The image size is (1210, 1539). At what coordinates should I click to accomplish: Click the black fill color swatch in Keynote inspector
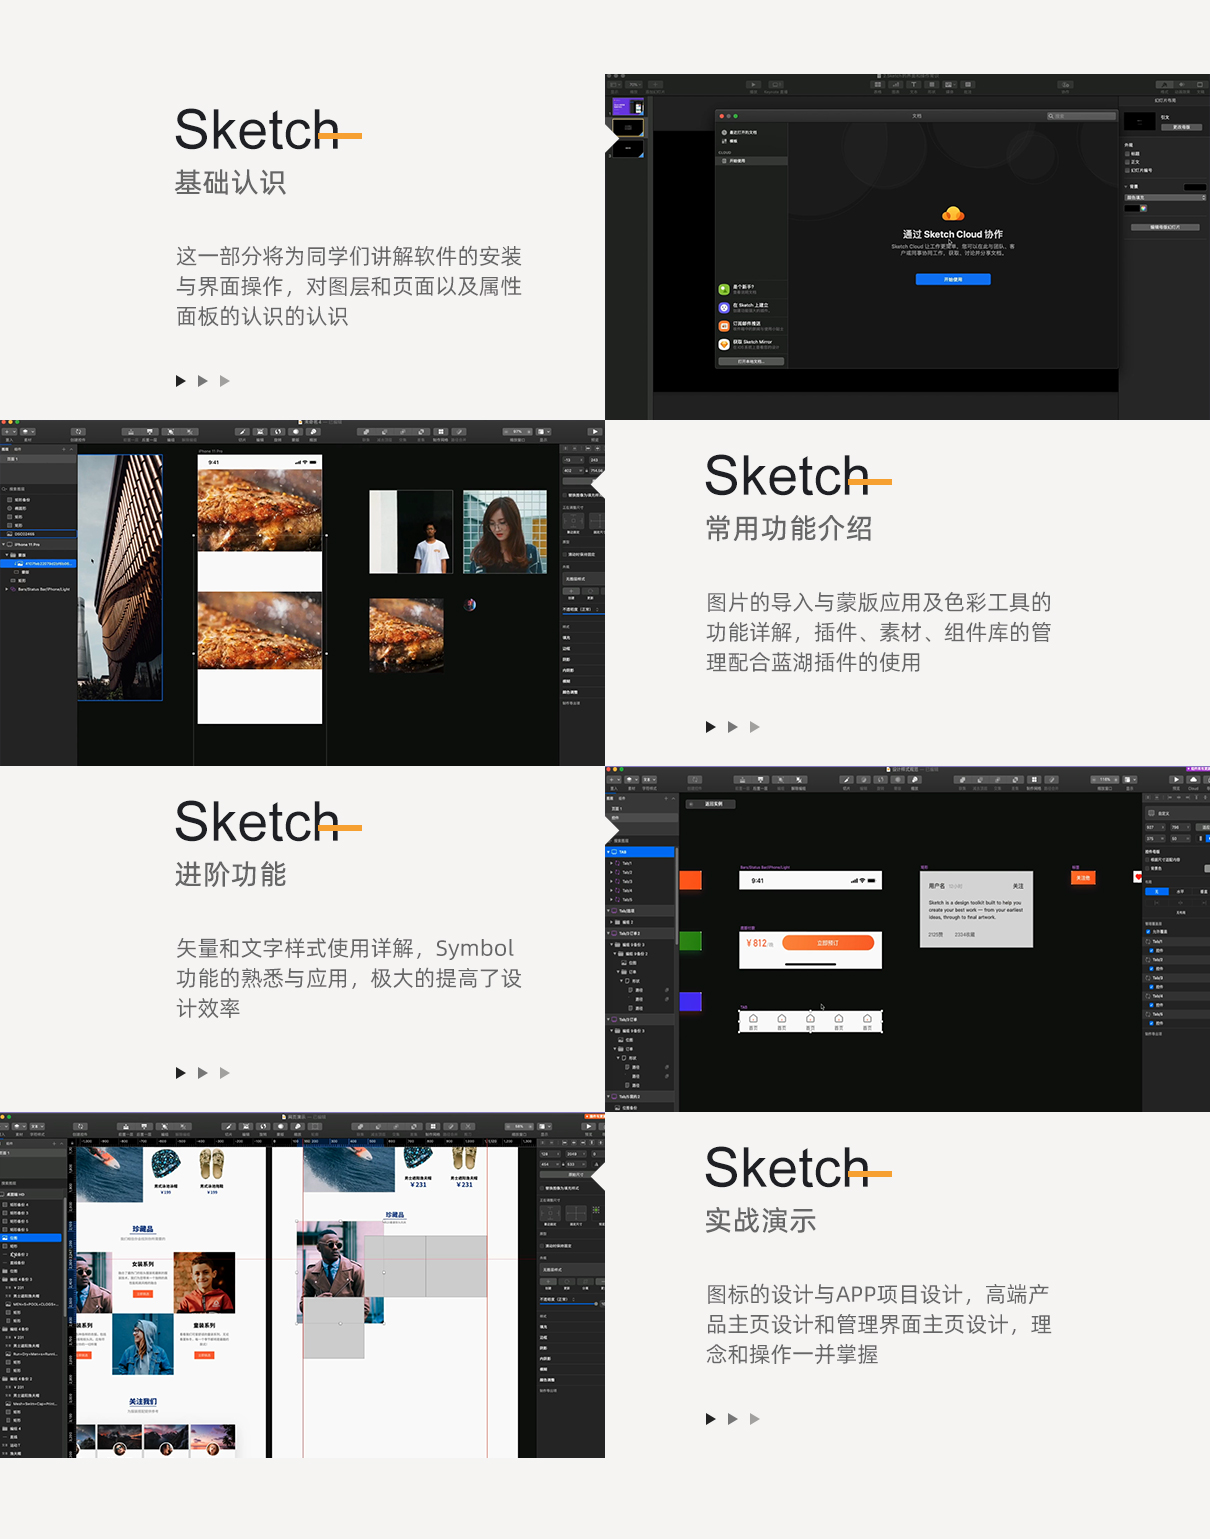(x=1132, y=208)
